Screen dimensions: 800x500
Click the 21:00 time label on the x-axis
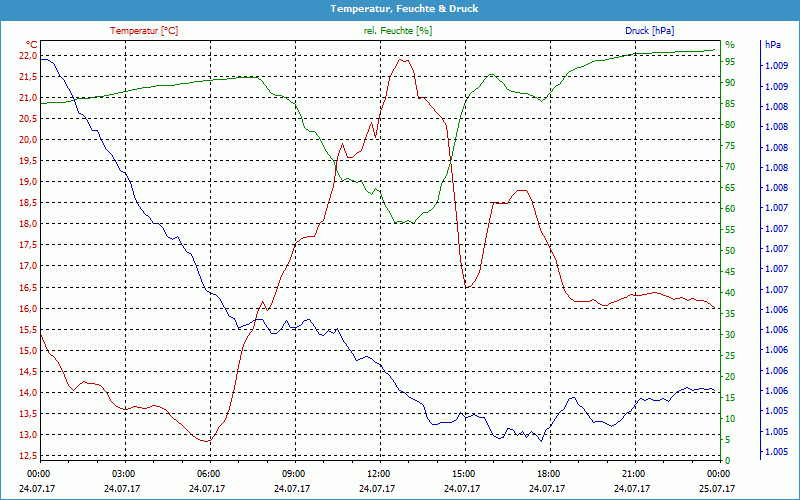(x=633, y=472)
